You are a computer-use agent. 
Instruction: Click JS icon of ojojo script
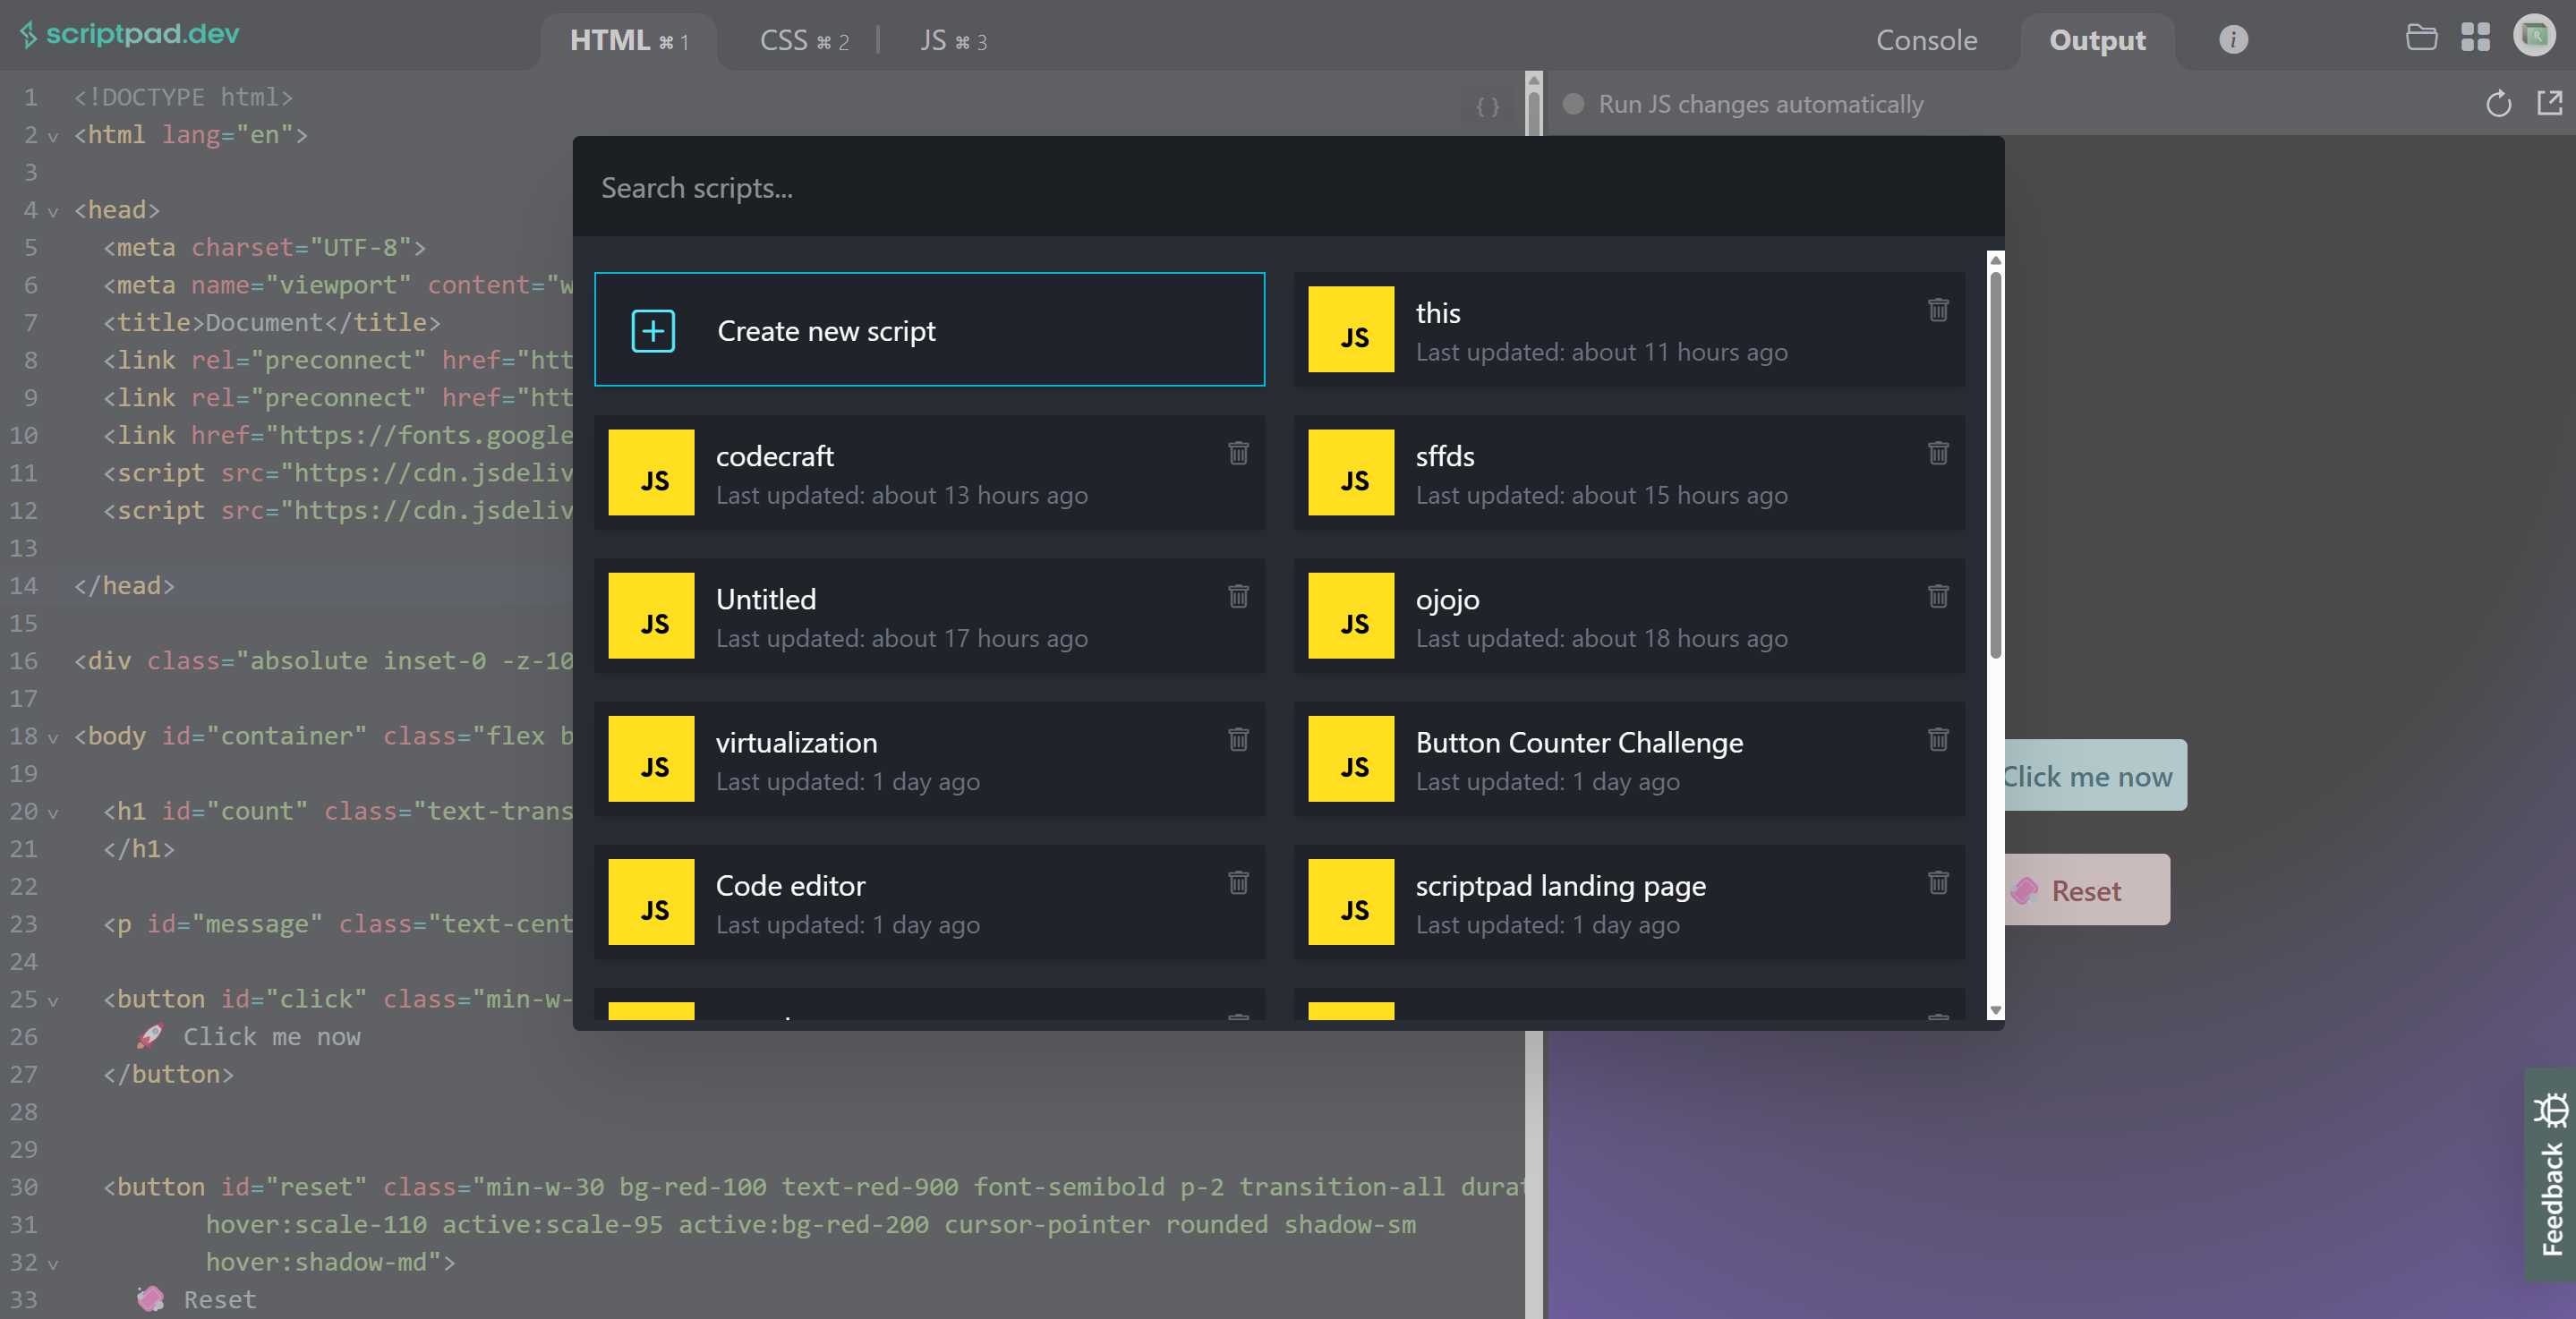1351,616
